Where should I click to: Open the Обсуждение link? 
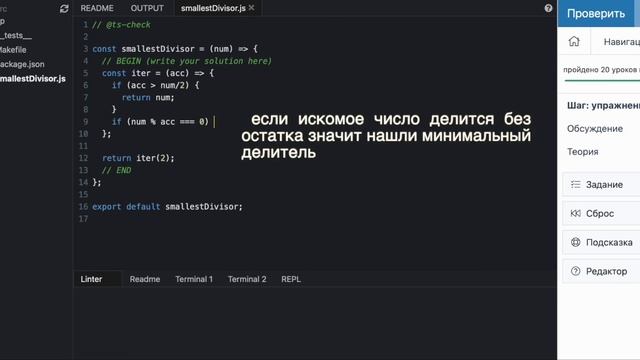coord(595,129)
